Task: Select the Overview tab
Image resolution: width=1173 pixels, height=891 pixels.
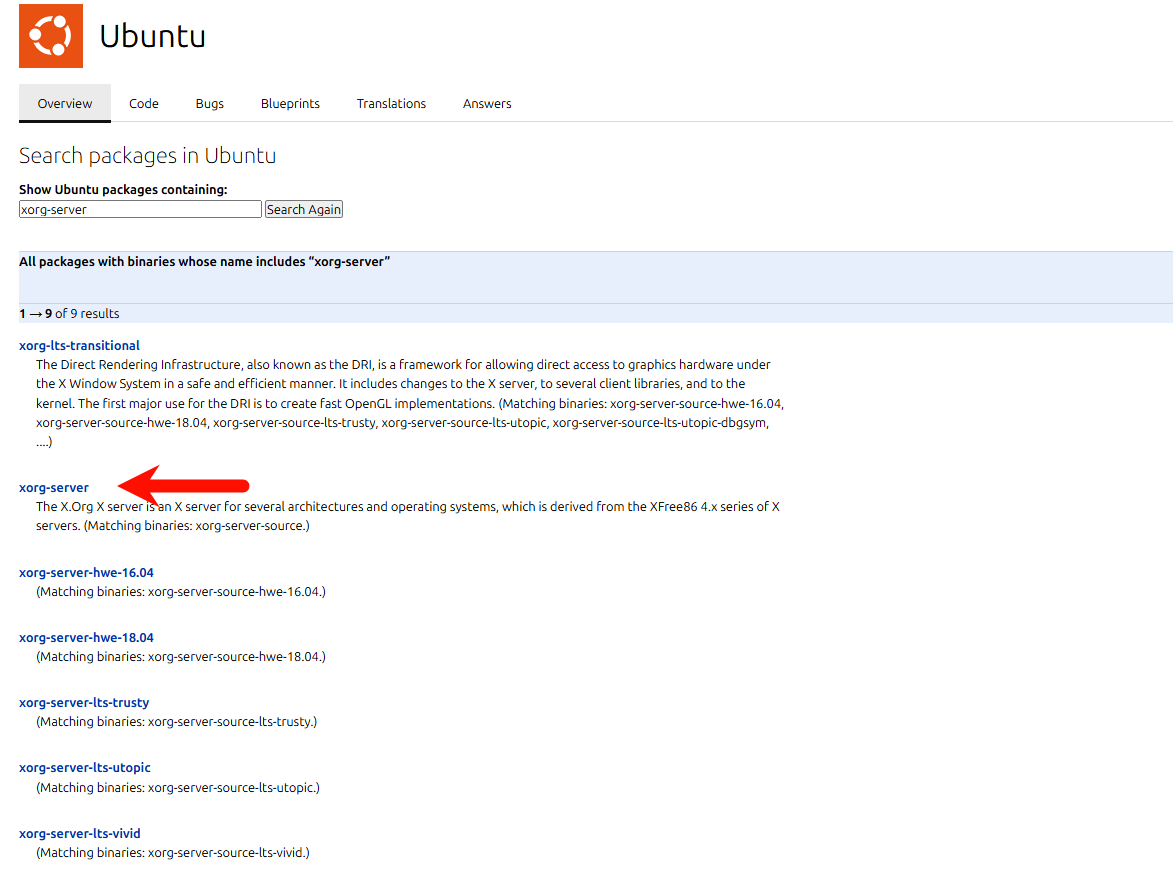Action: tap(65, 103)
